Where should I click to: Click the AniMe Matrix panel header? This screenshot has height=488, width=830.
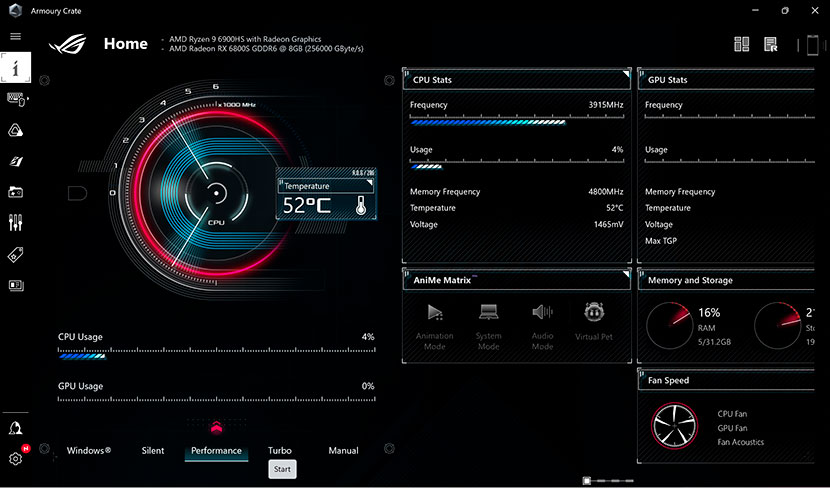pyautogui.click(x=517, y=281)
